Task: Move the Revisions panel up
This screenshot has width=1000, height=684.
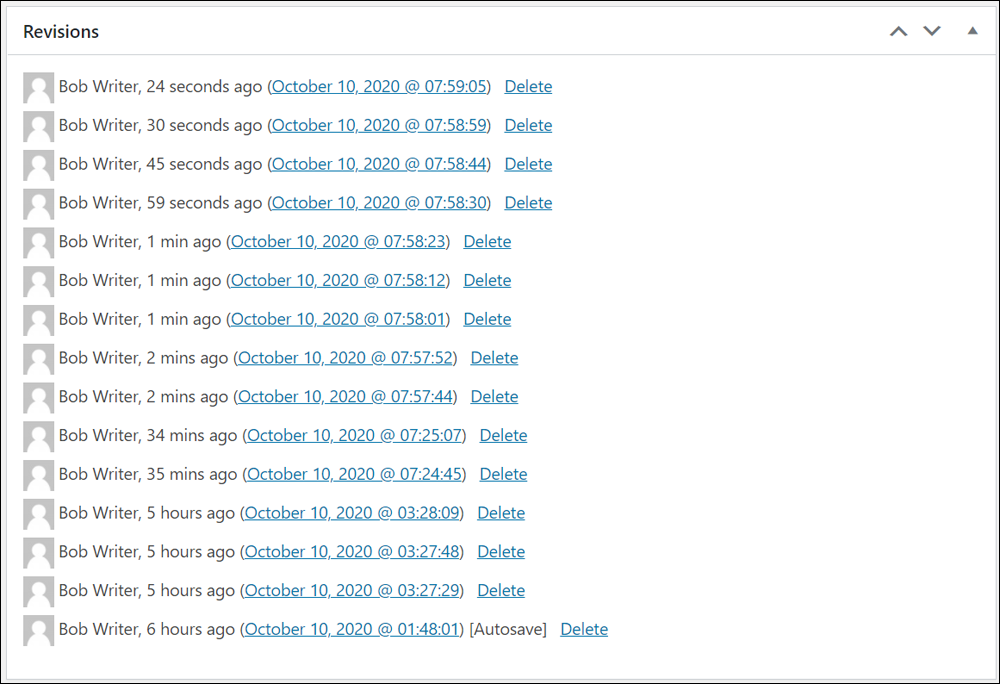Action: point(899,31)
